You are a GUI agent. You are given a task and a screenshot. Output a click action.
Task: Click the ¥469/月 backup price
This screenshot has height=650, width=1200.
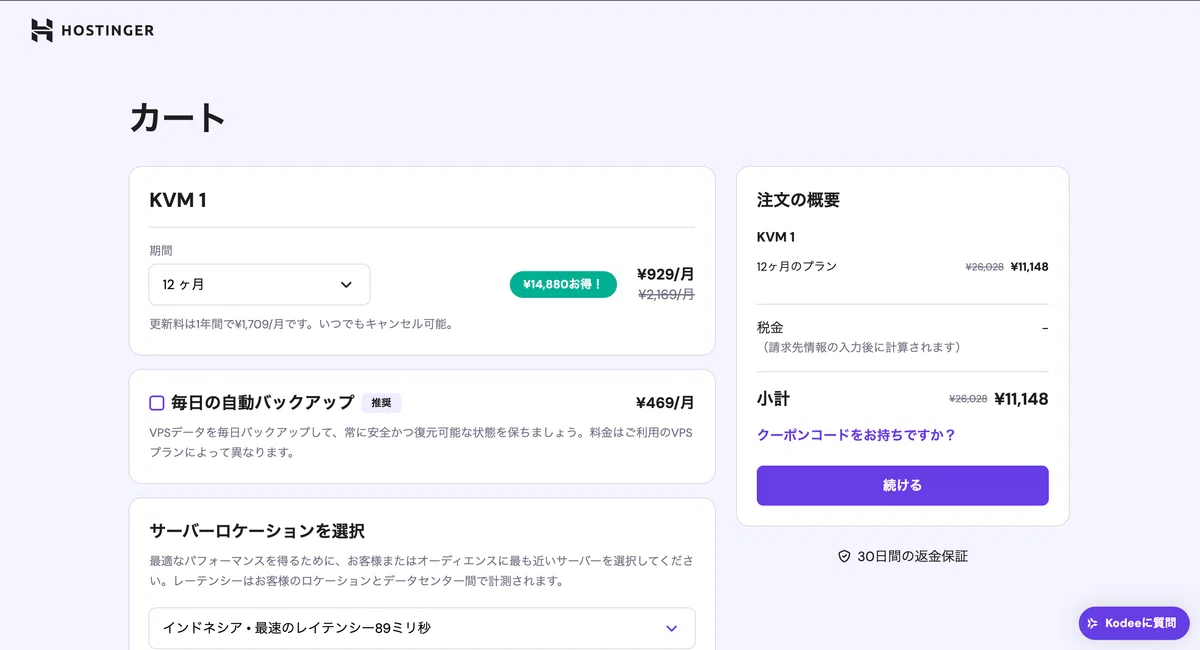click(665, 403)
